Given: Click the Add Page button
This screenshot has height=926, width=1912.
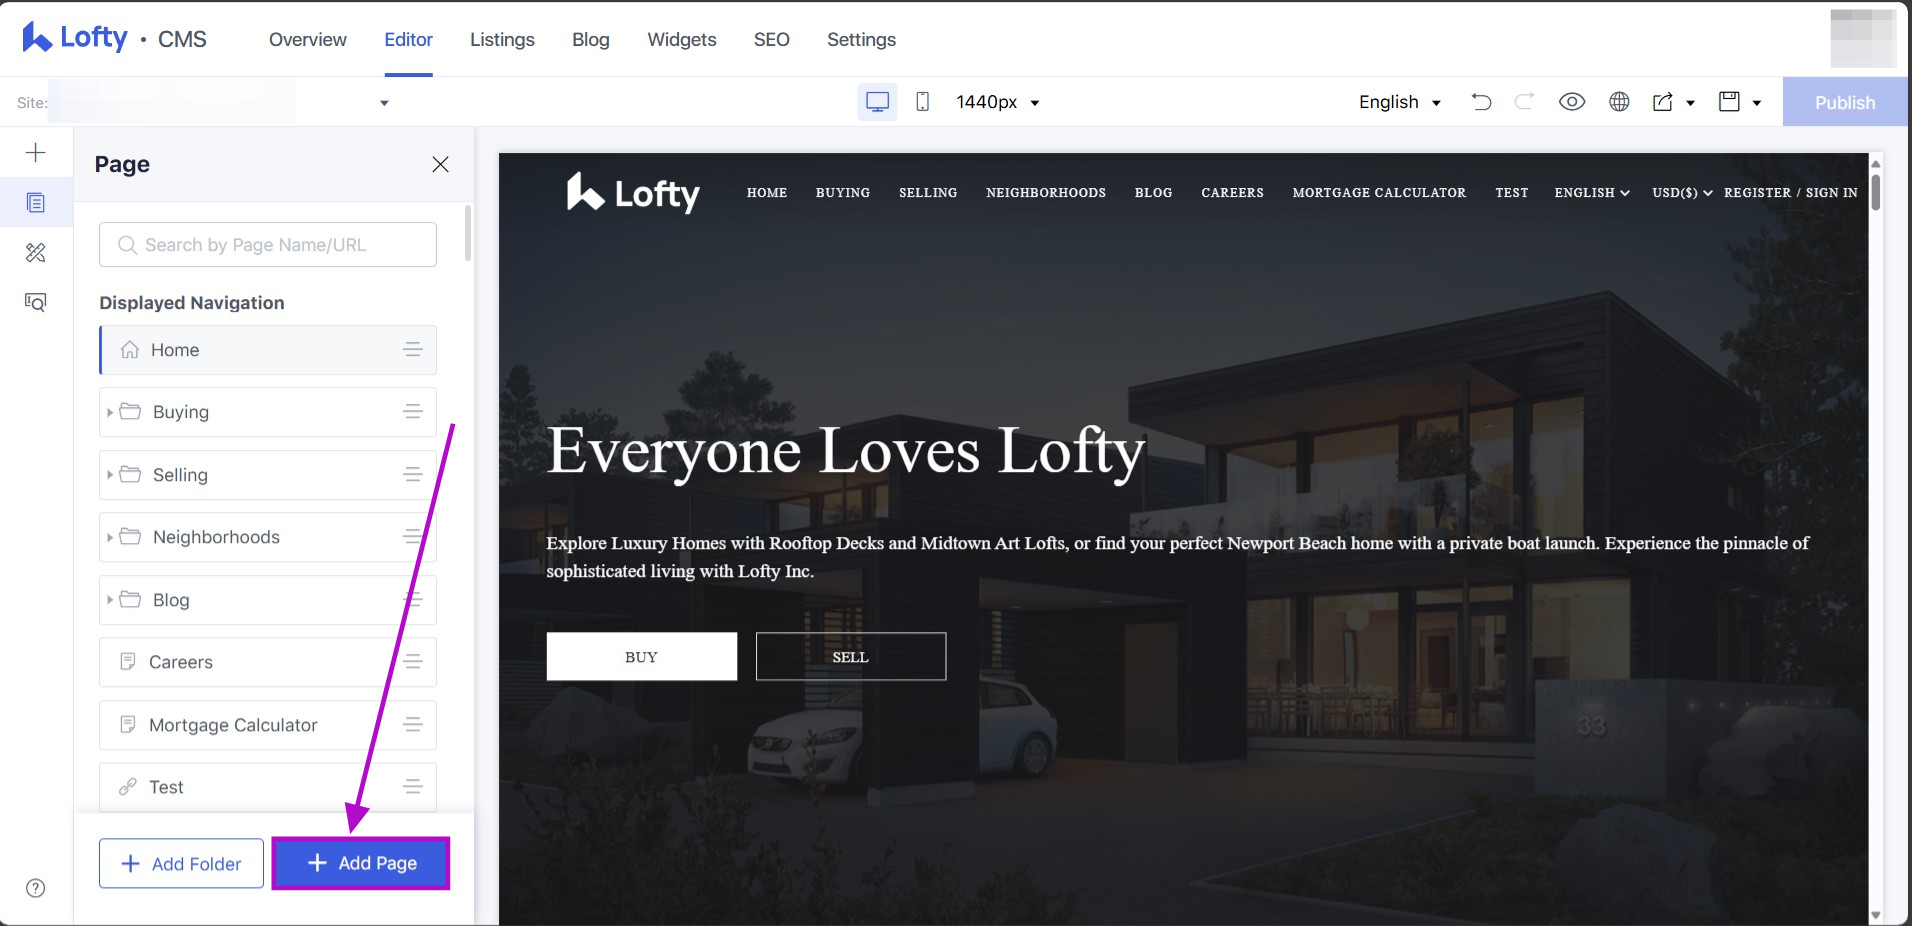Looking at the screenshot, I should [361, 863].
